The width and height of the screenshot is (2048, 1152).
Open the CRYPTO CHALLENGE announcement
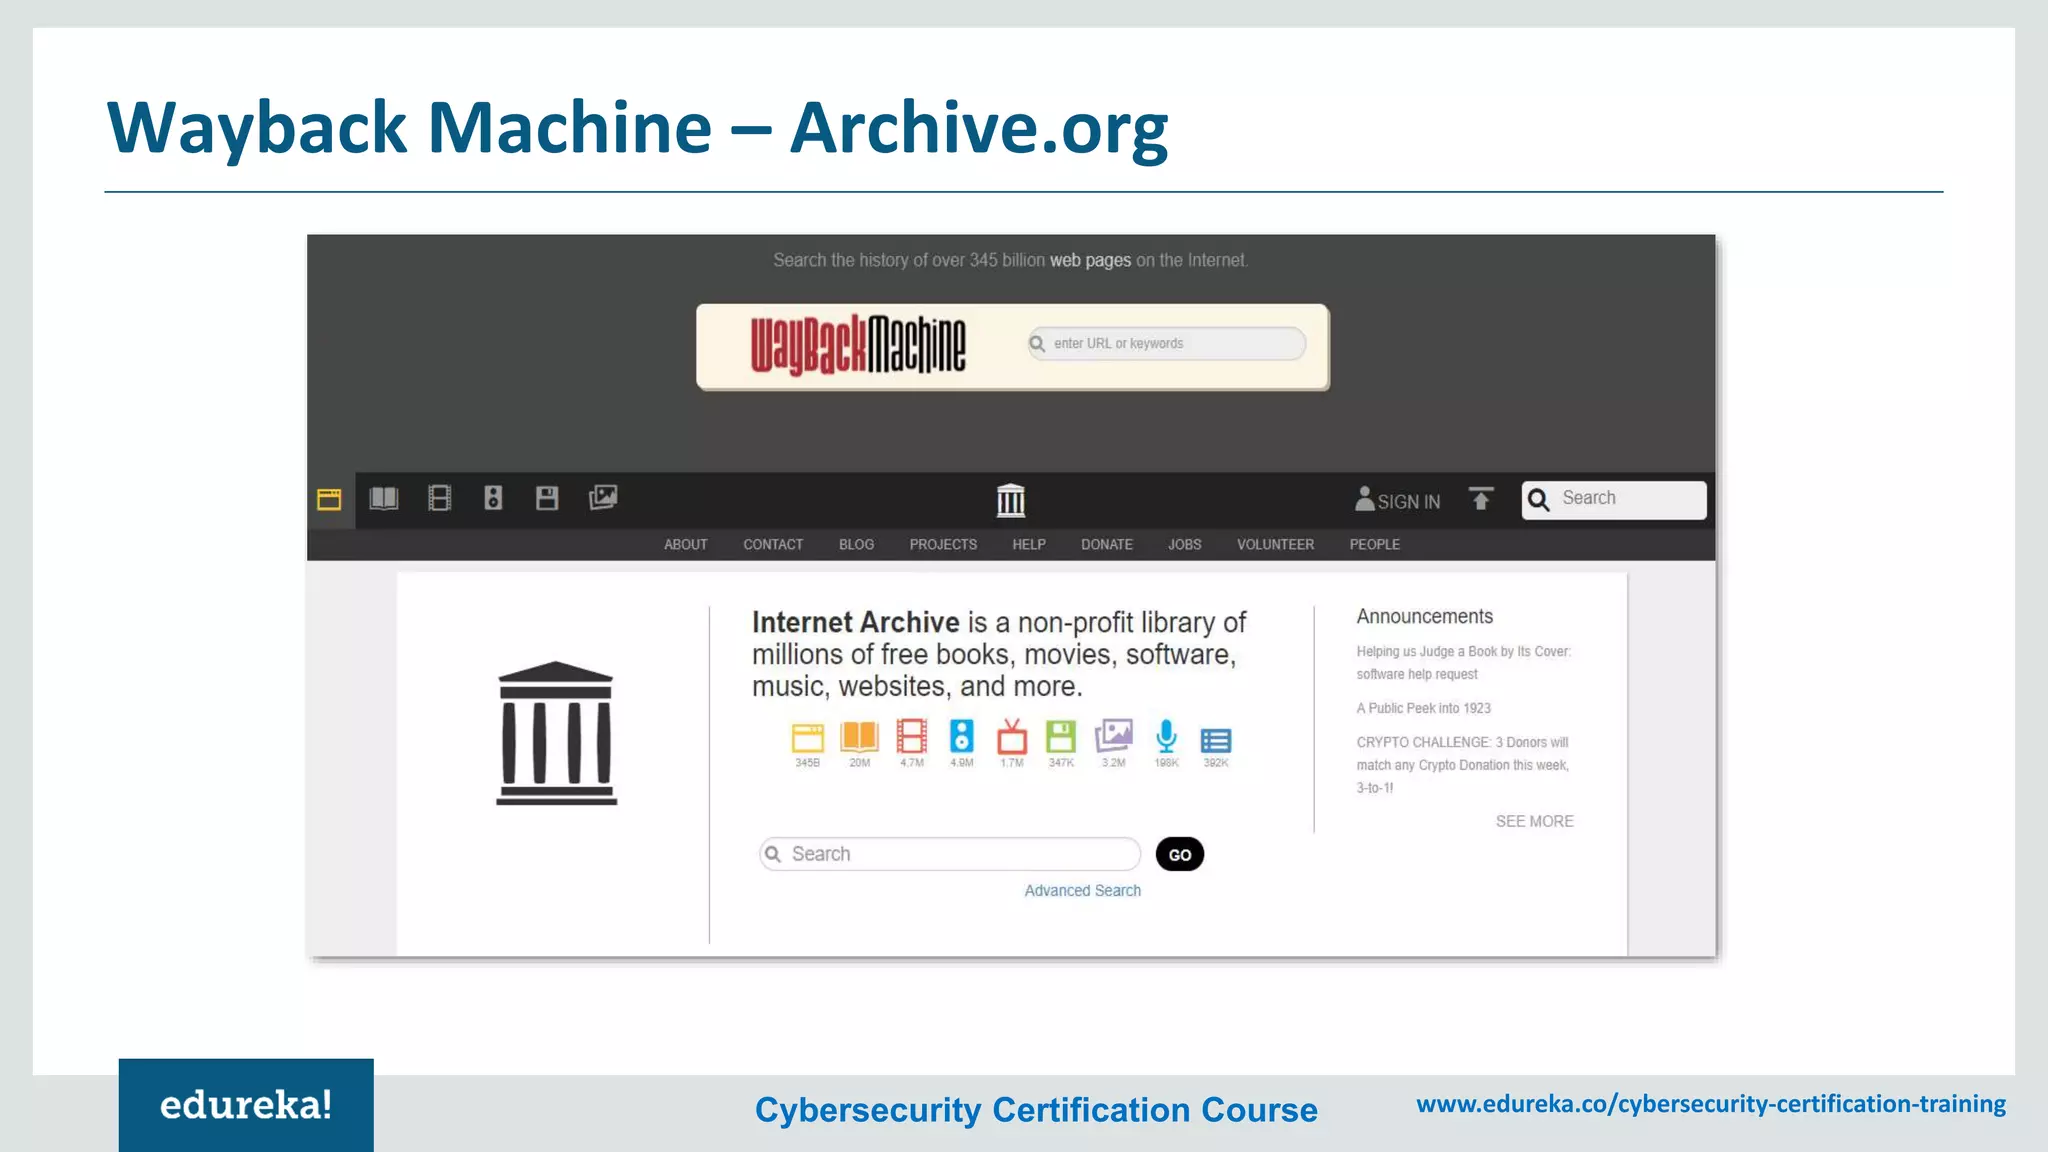coord(1463,765)
